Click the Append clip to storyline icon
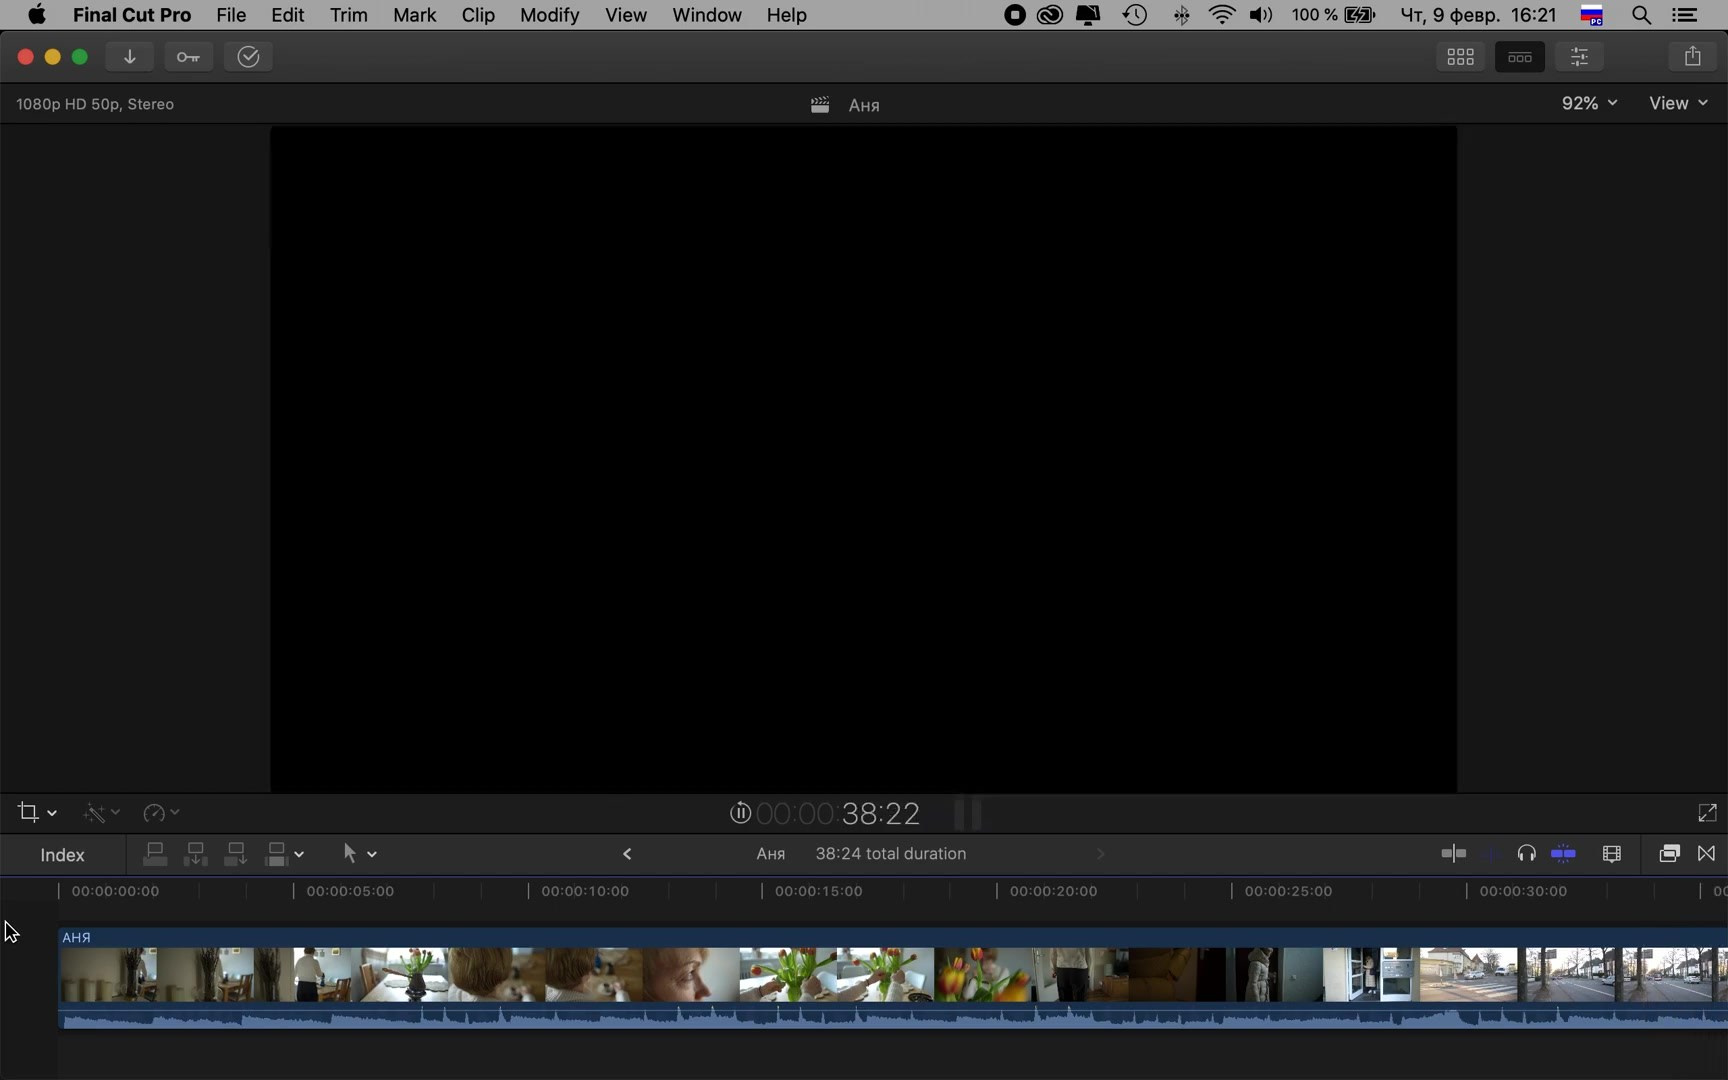 [236, 854]
